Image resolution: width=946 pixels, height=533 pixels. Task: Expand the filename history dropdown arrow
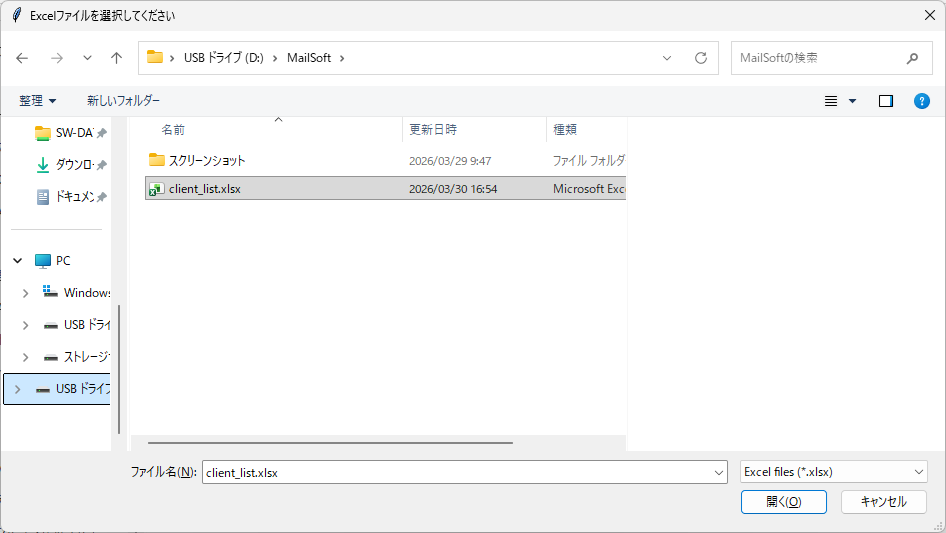click(x=719, y=472)
